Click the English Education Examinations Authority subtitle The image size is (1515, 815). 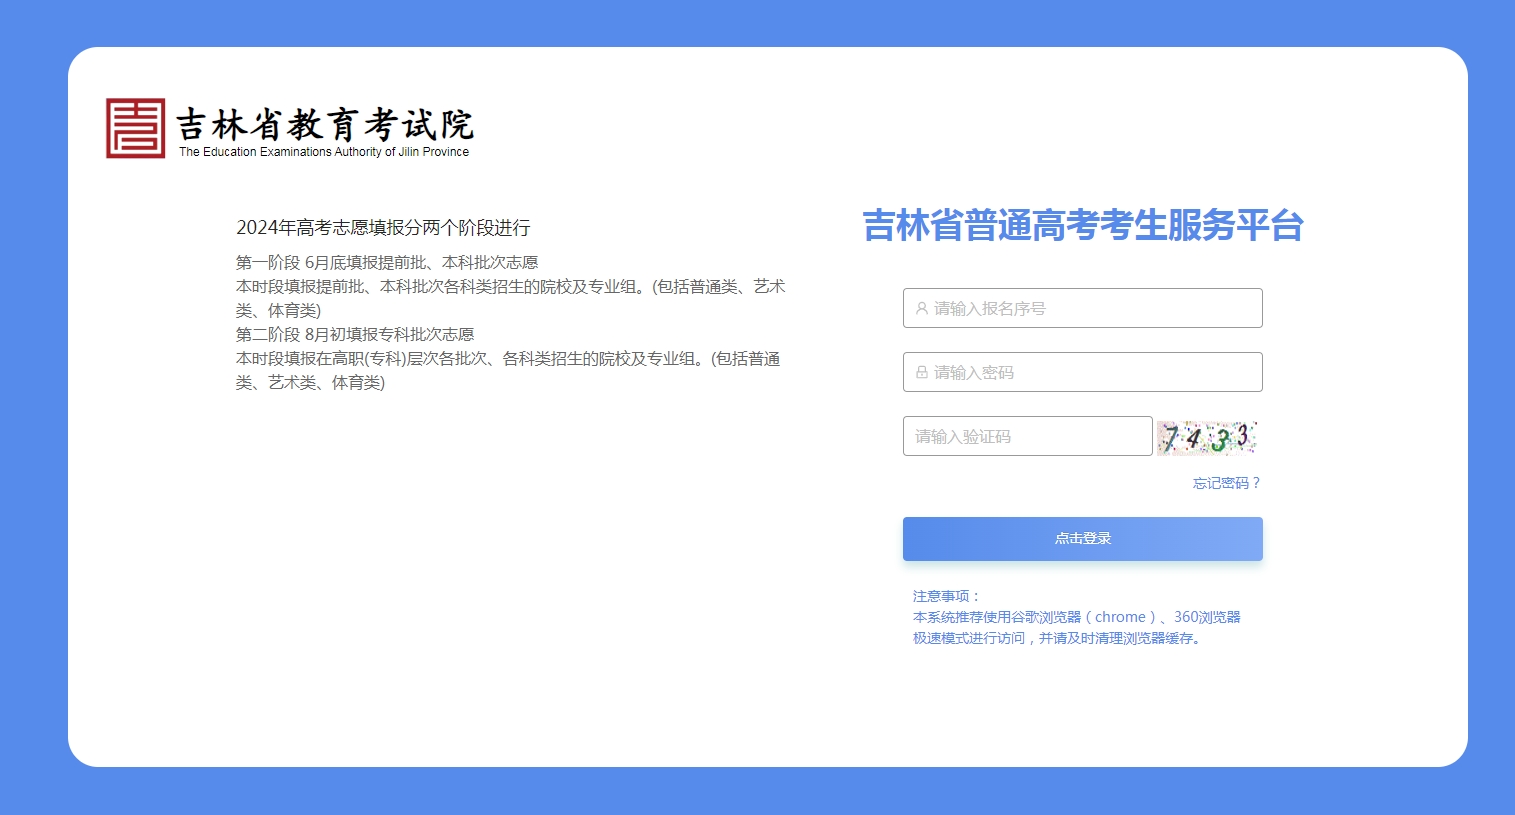tap(324, 152)
